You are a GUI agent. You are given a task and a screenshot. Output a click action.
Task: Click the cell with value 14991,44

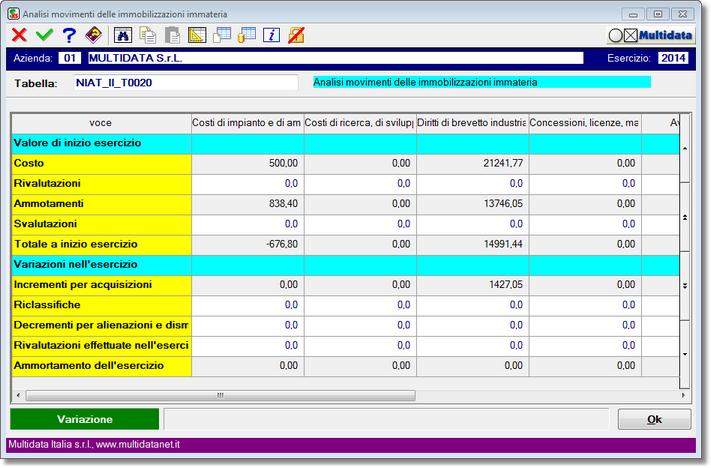tap(472, 244)
